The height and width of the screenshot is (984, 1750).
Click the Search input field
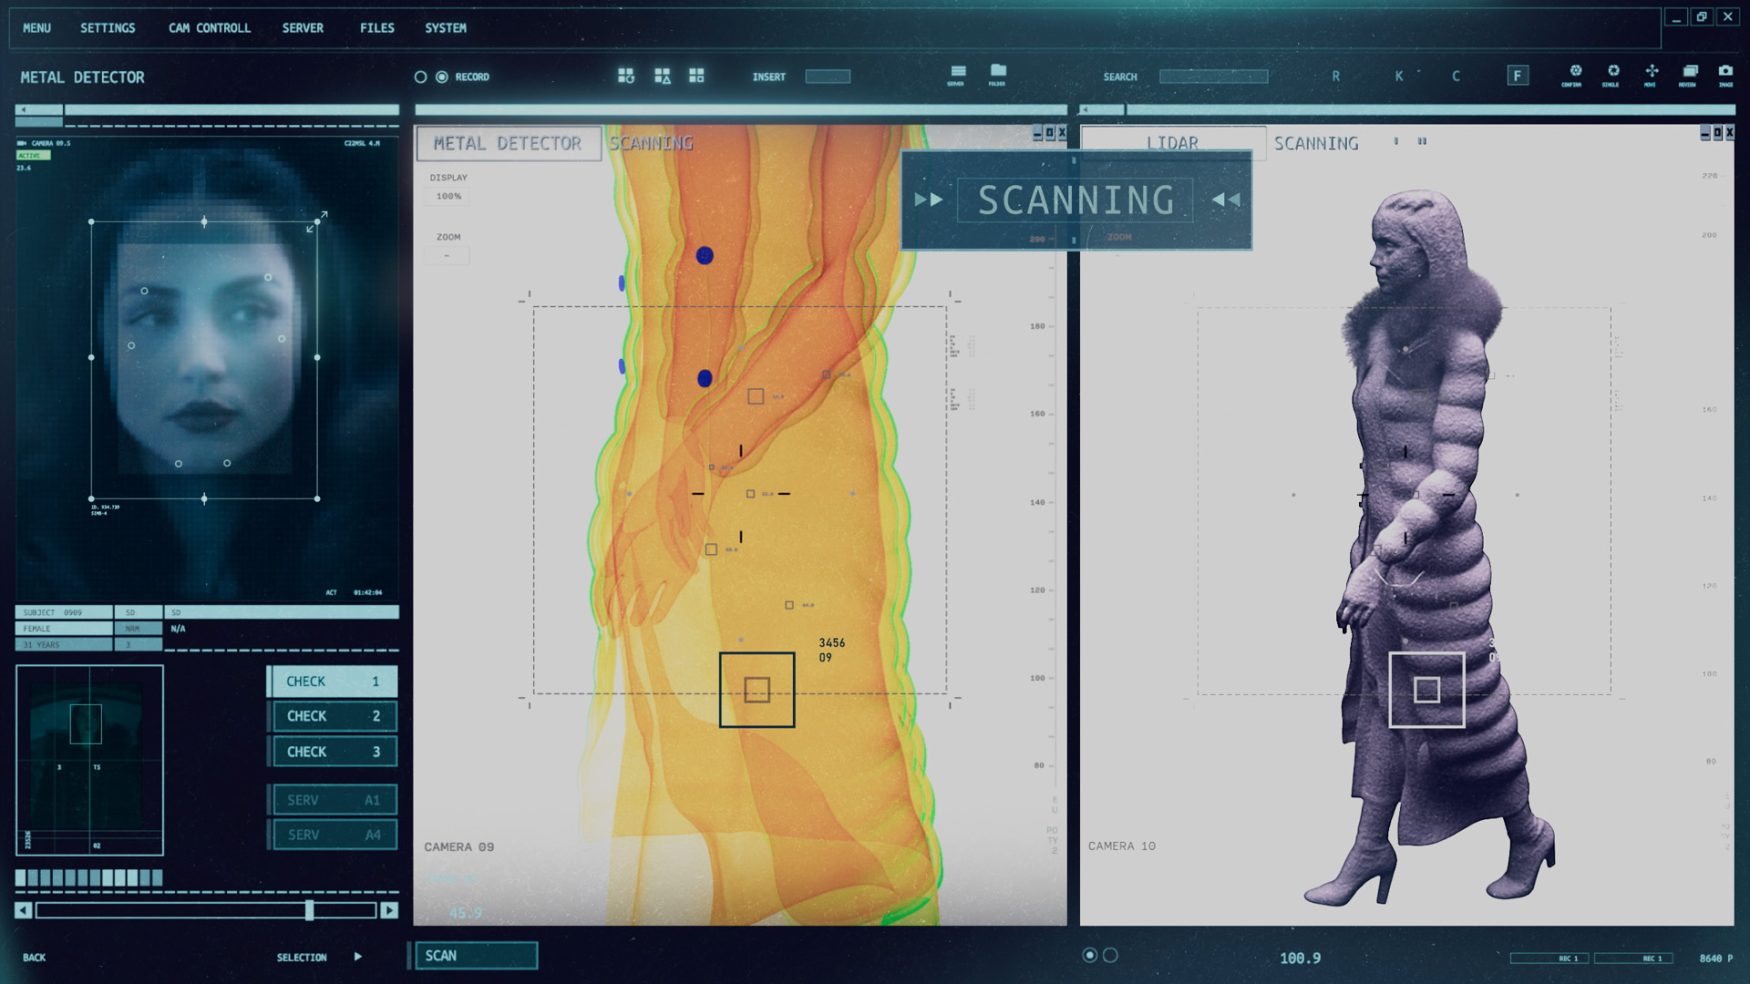click(1213, 77)
